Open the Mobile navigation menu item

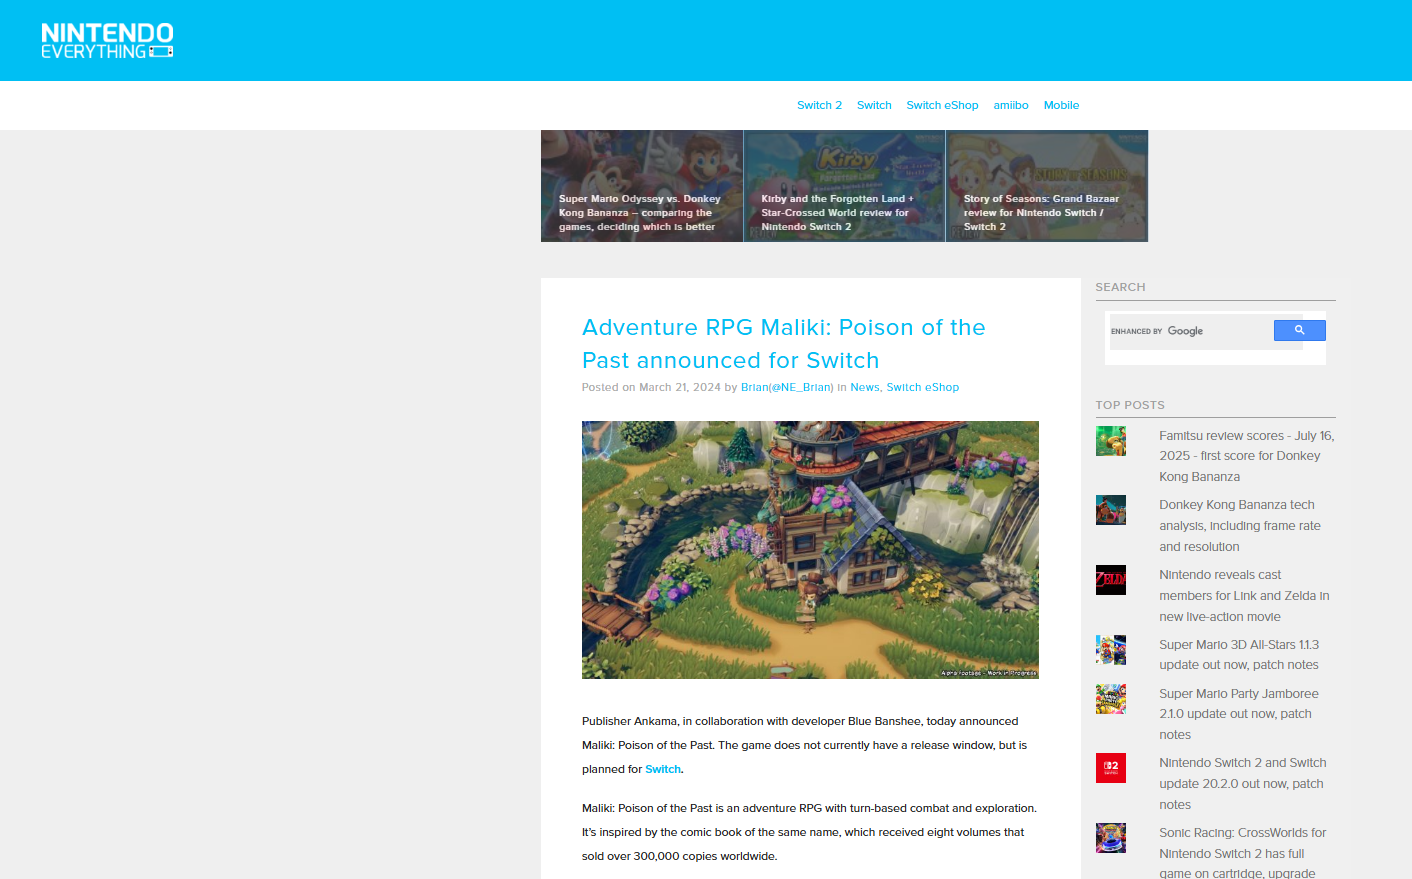click(1061, 105)
